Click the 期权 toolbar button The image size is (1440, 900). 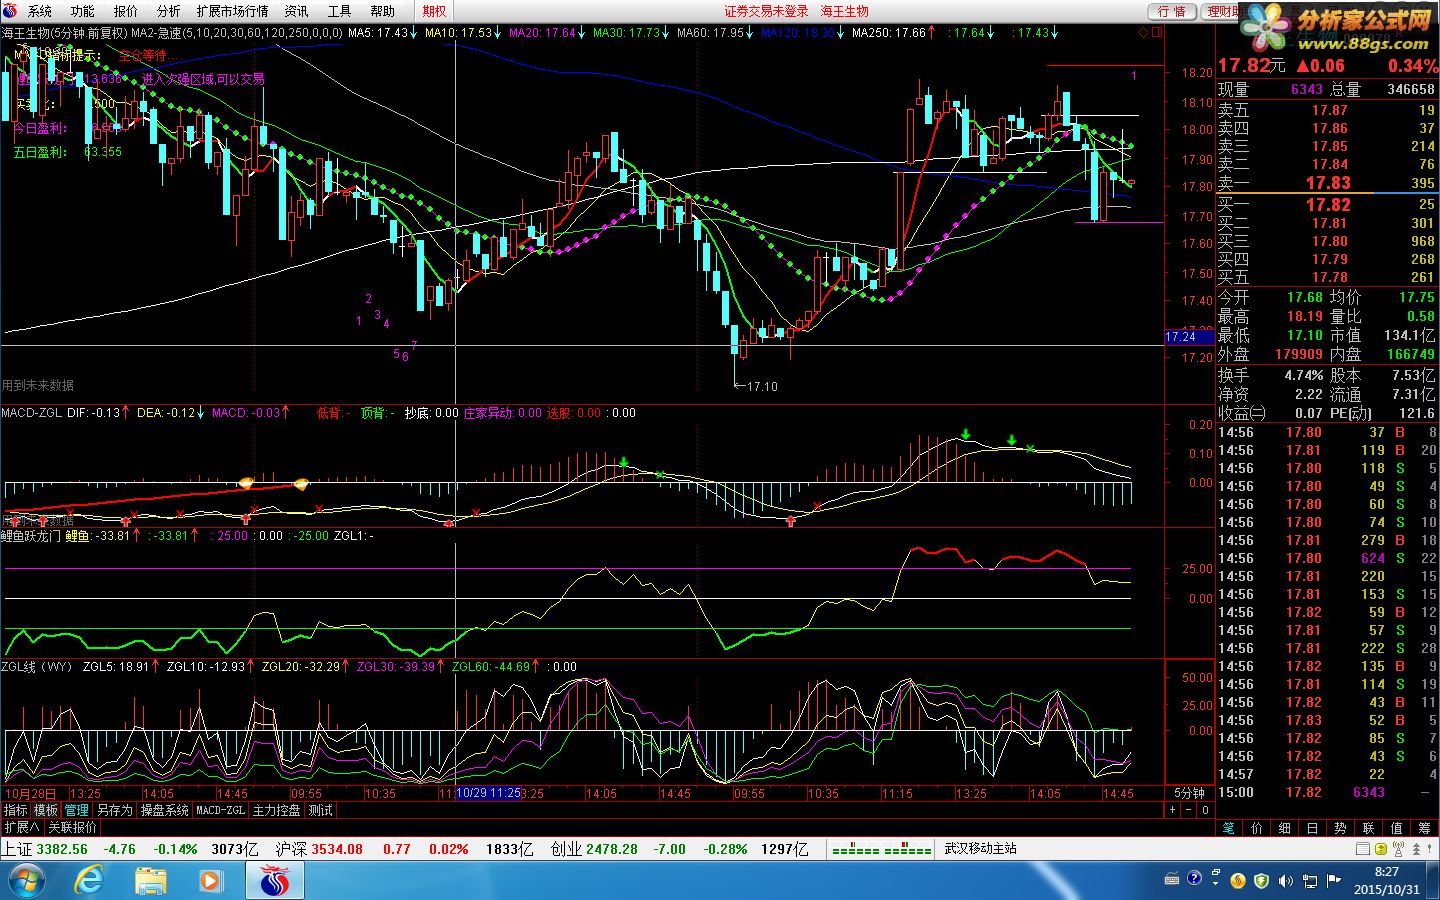coord(435,11)
